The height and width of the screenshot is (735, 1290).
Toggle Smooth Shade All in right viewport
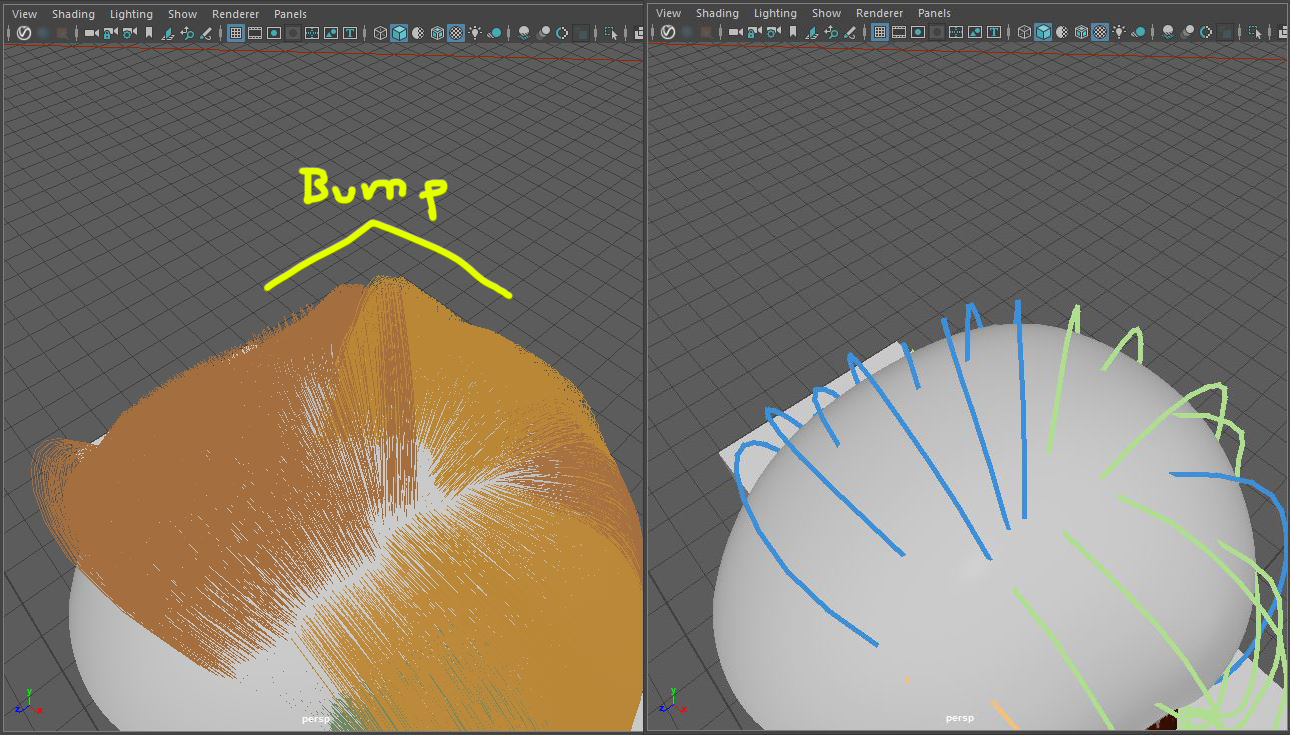tap(1043, 33)
